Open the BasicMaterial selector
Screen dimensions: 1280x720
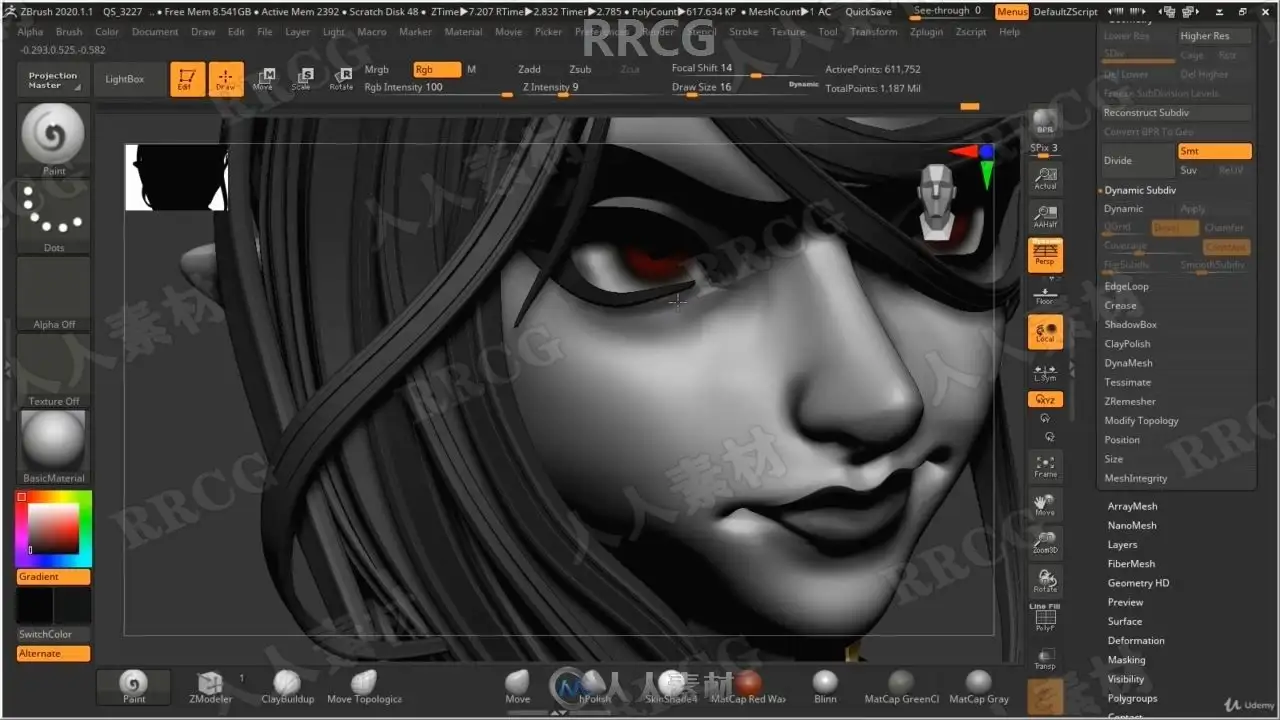pos(54,447)
